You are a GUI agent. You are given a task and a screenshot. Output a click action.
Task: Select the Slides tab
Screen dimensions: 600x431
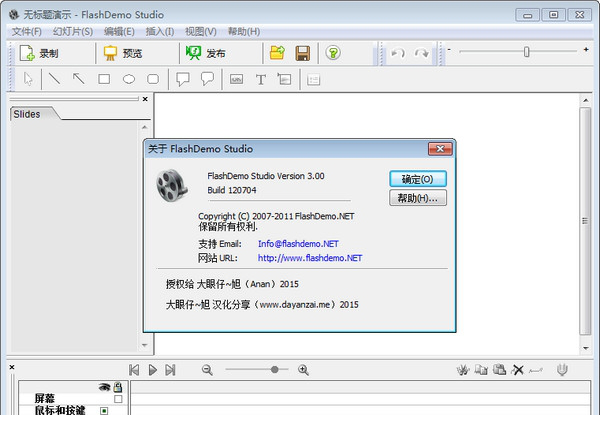click(x=31, y=114)
